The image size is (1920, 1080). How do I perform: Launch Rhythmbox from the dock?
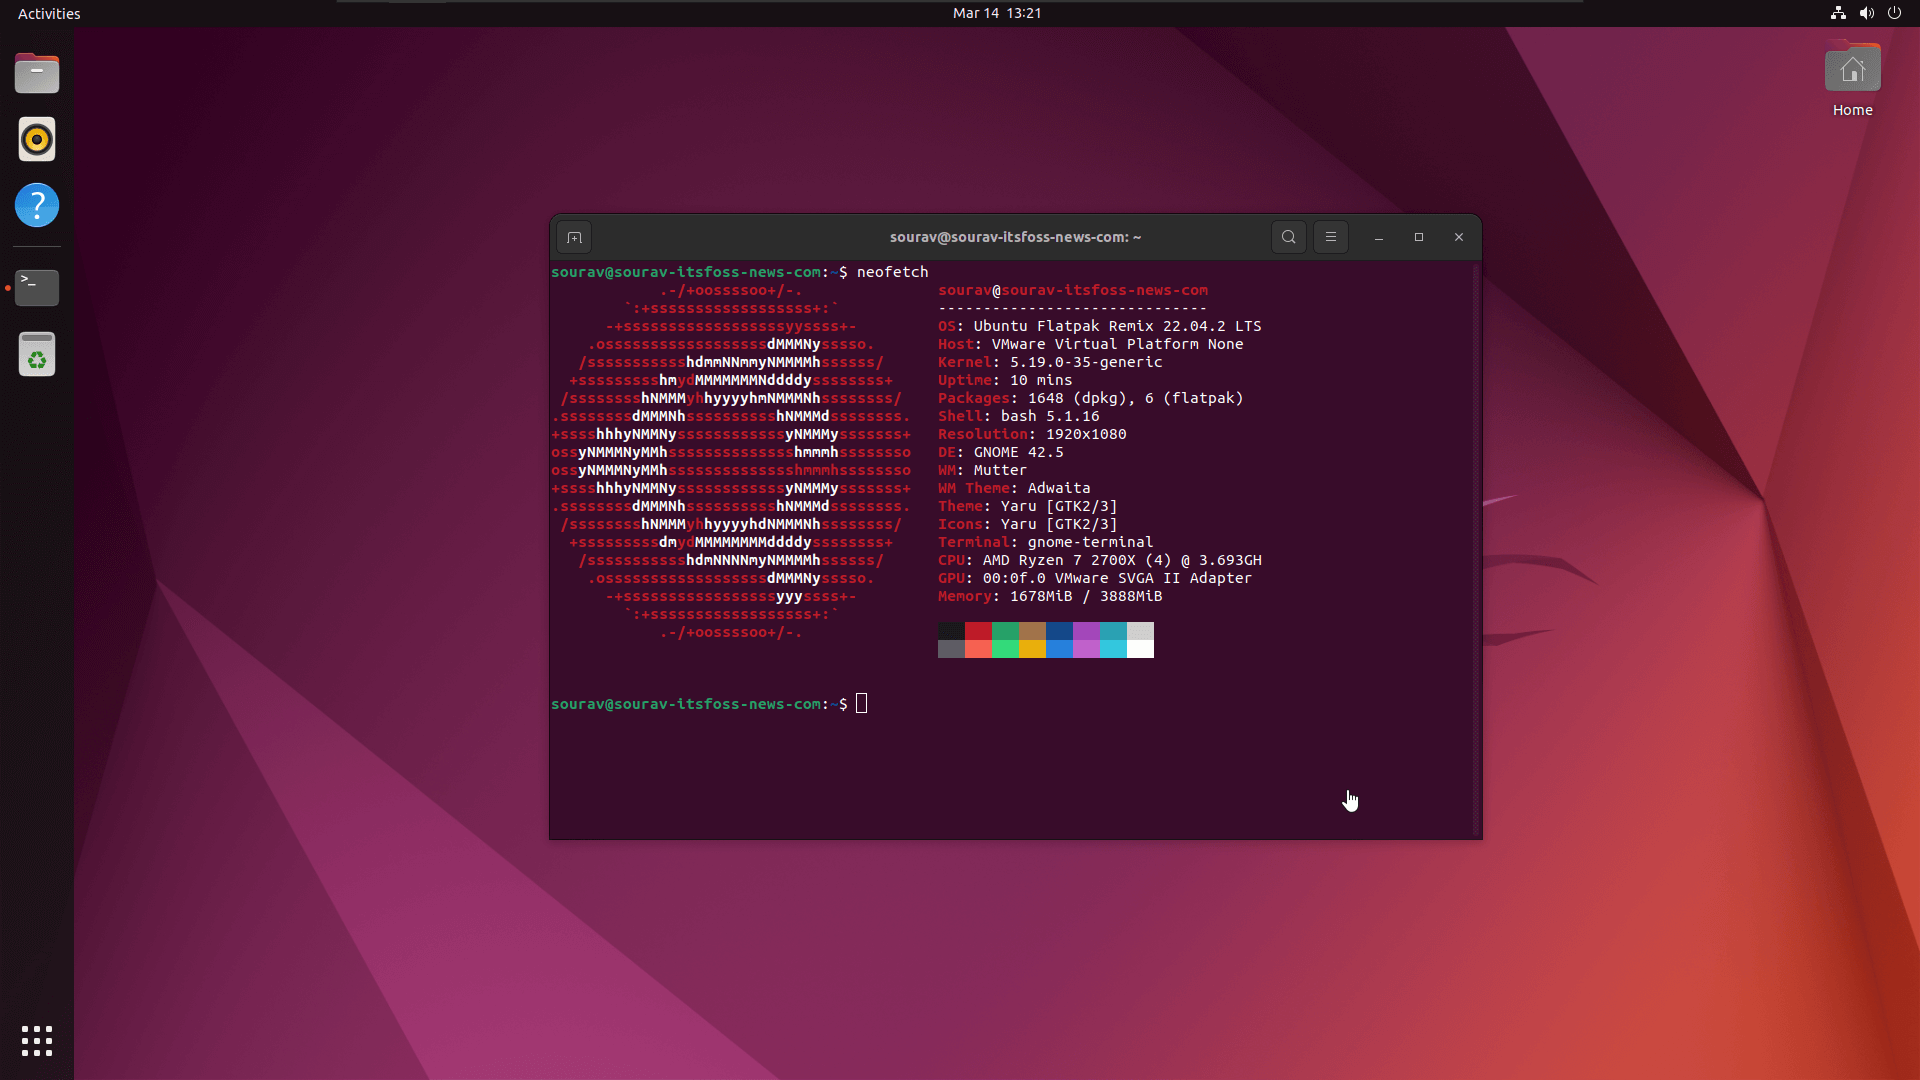click(x=36, y=139)
